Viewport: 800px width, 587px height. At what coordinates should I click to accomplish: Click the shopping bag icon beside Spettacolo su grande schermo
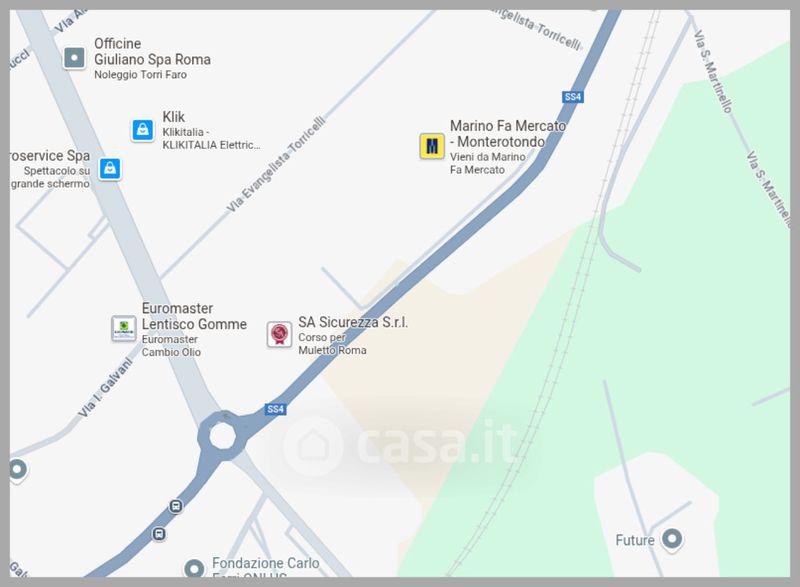pos(110,168)
